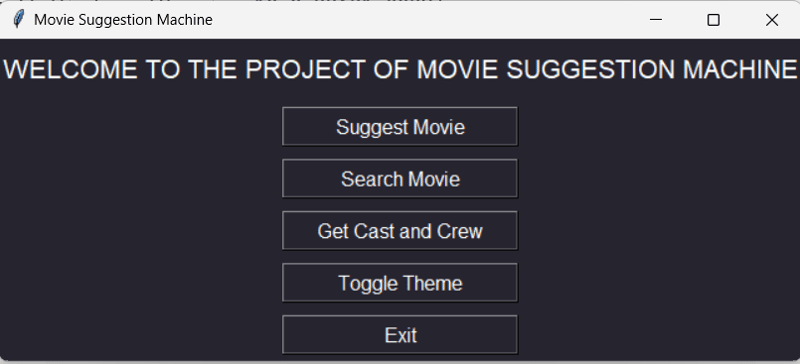Toggle Theme to switch appearance
Screen dimensions: 800x364
(400, 283)
